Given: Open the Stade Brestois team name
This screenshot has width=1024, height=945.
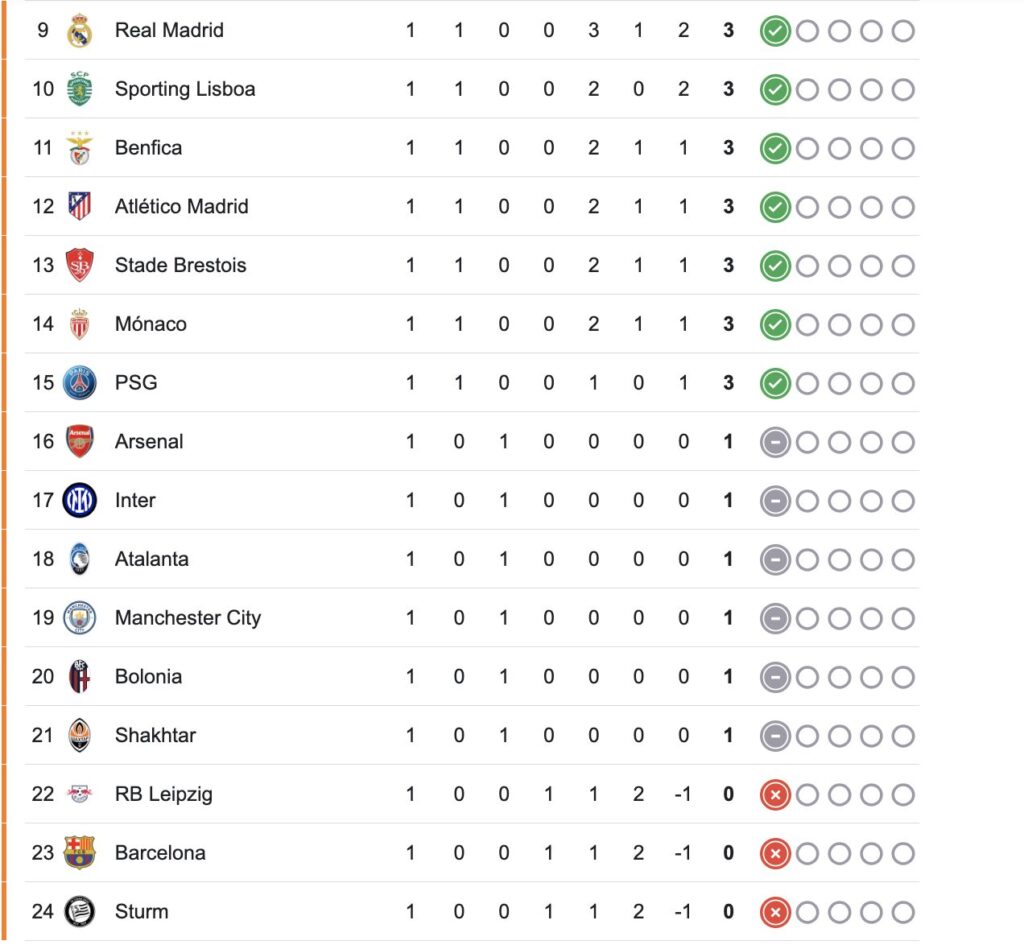Looking at the screenshot, I should coord(181,265).
